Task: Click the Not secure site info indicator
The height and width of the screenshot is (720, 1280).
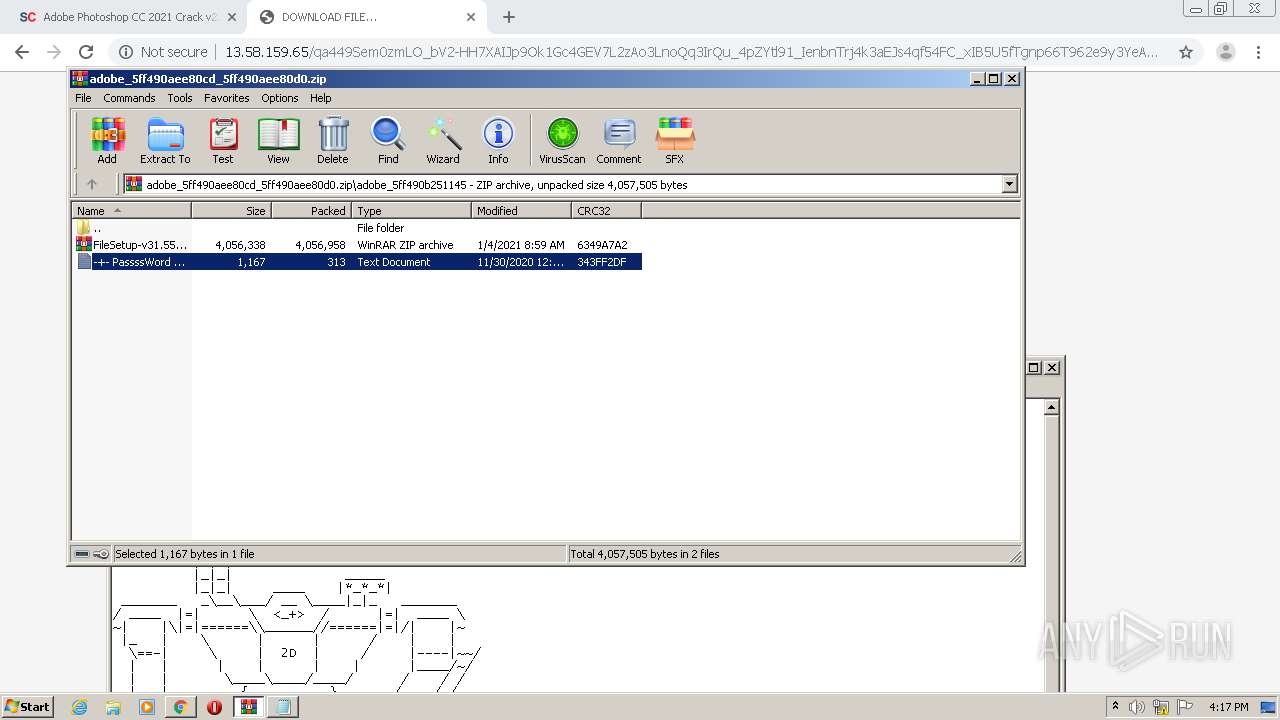Action: point(163,52)
